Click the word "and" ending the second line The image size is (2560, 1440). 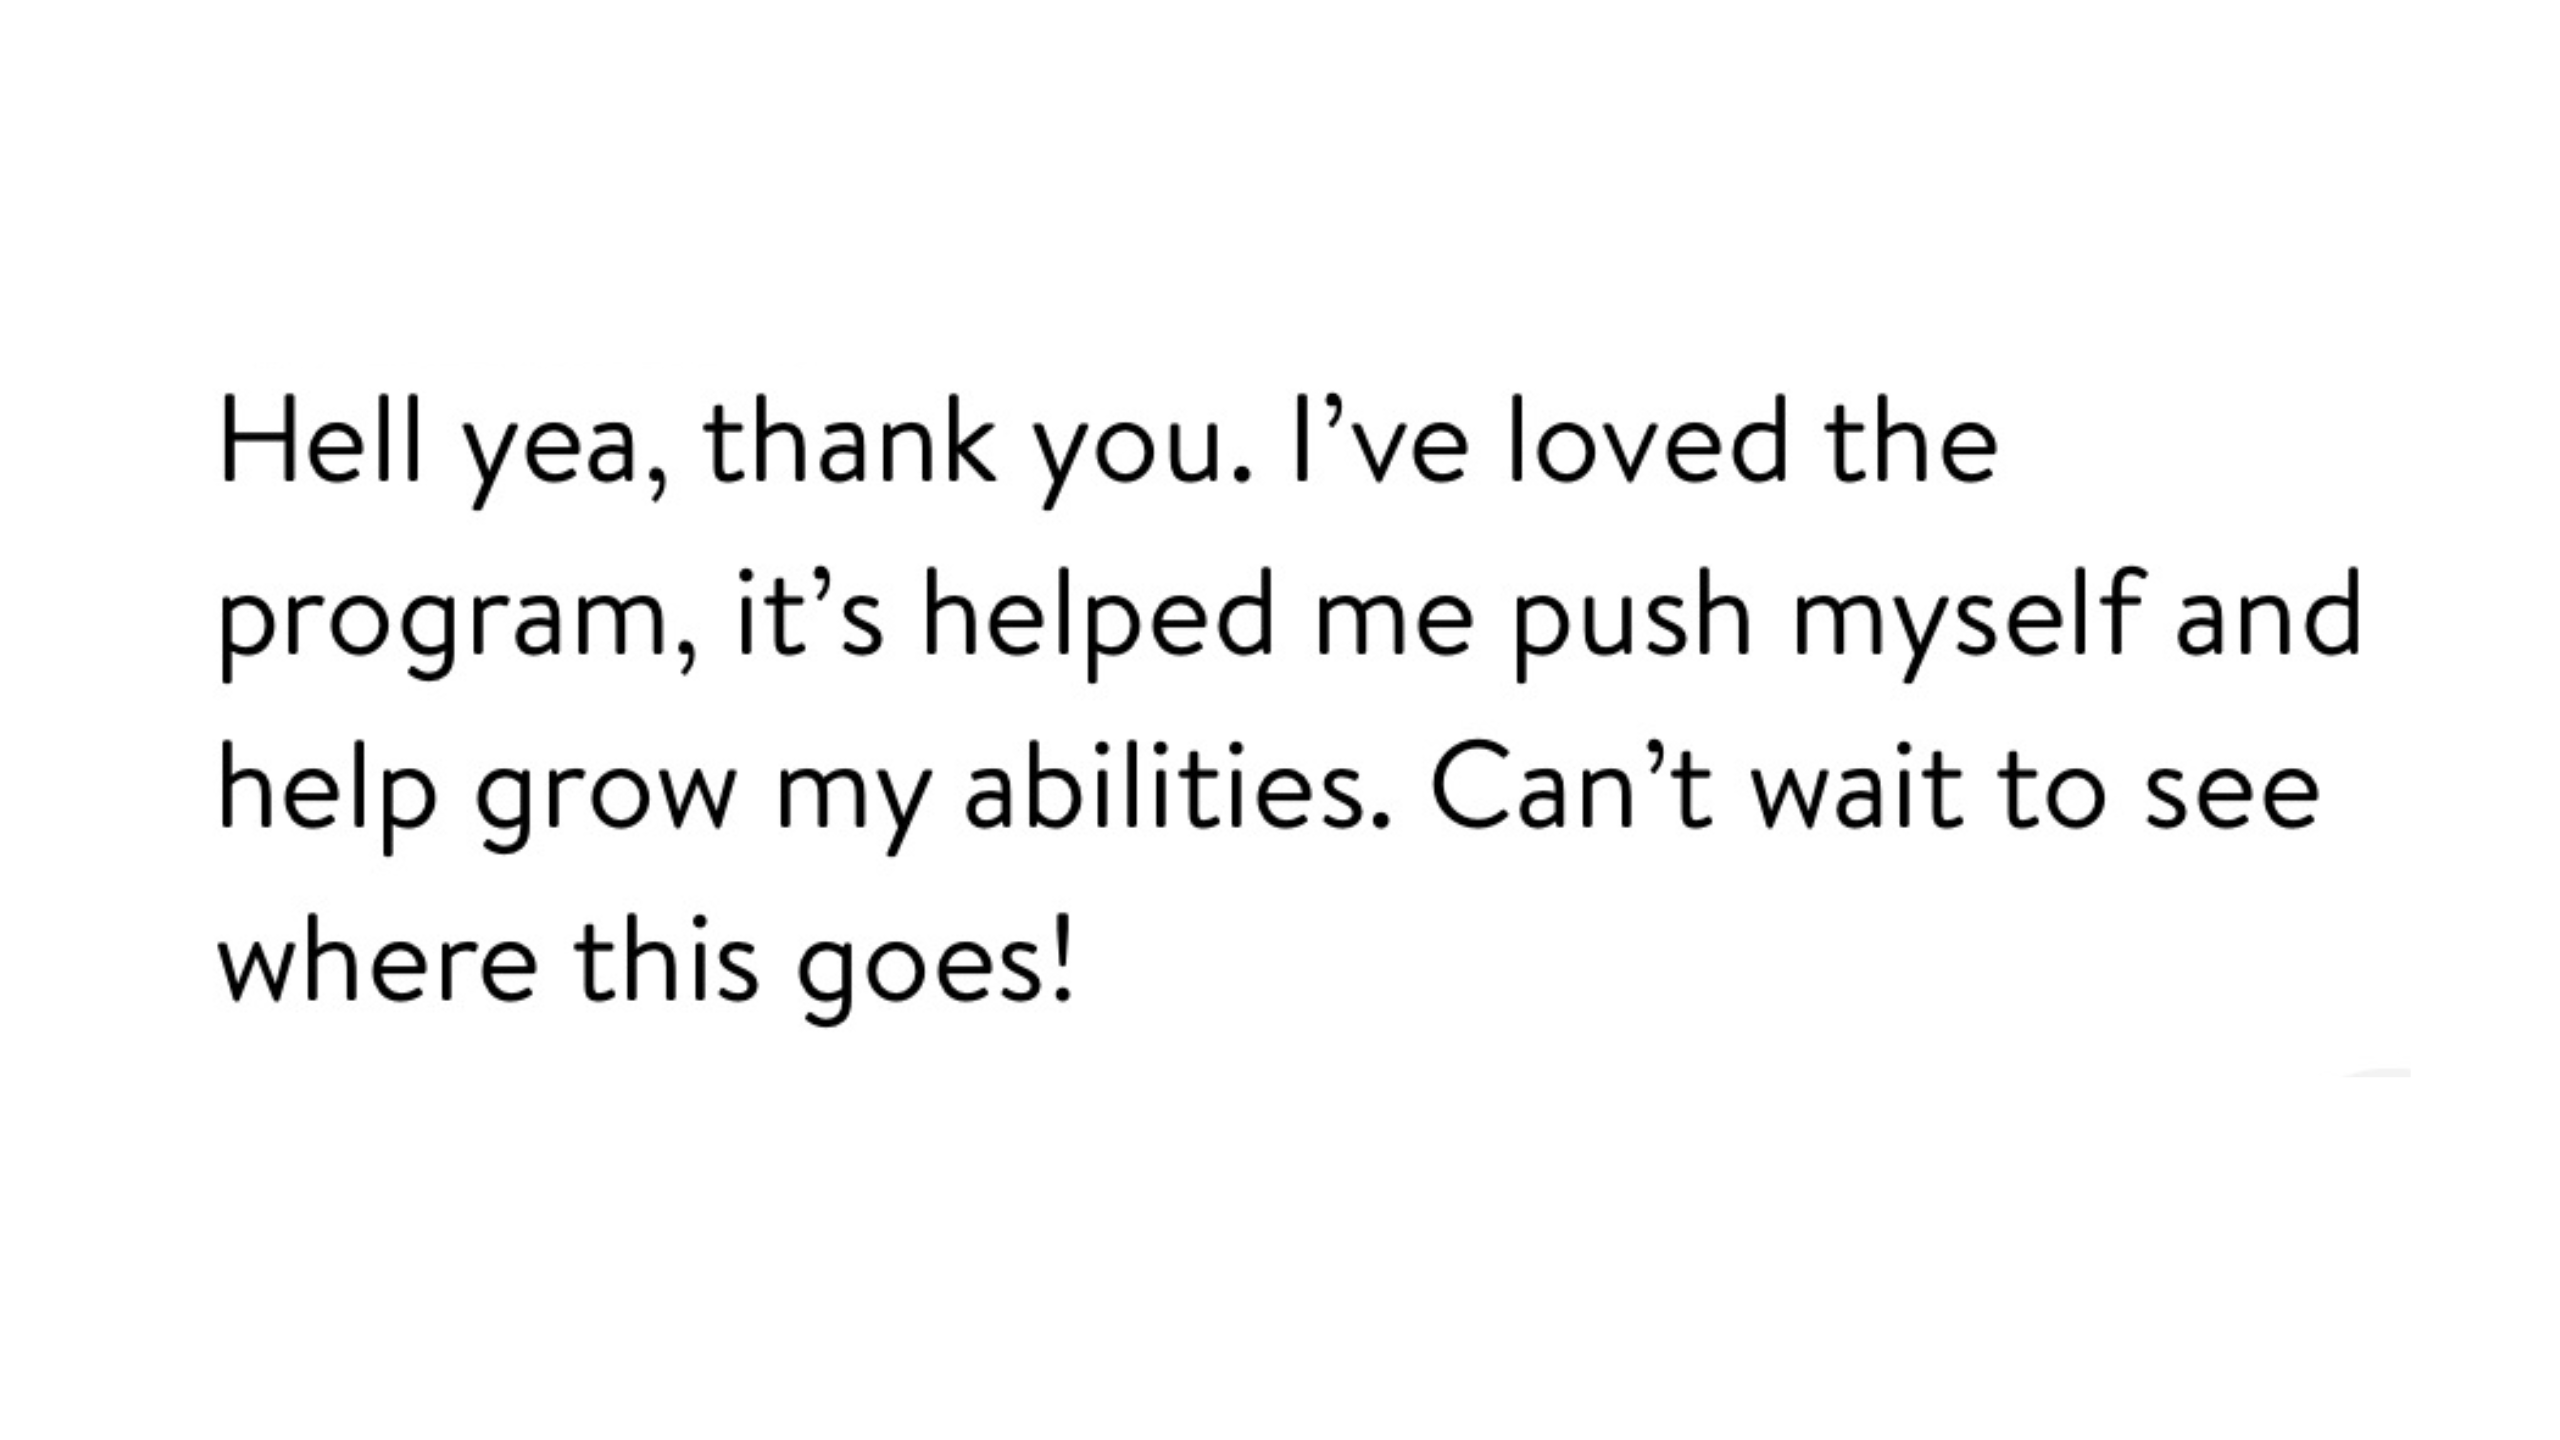point(2270,612)
